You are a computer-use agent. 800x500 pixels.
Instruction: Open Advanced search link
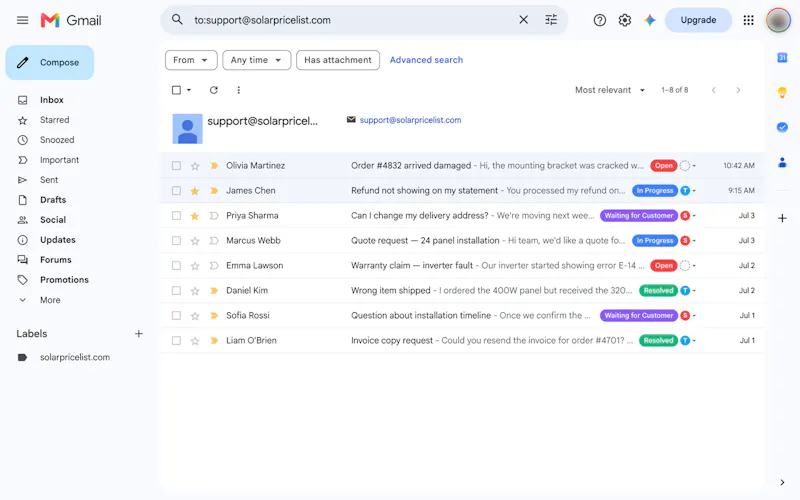pos(426,60)
